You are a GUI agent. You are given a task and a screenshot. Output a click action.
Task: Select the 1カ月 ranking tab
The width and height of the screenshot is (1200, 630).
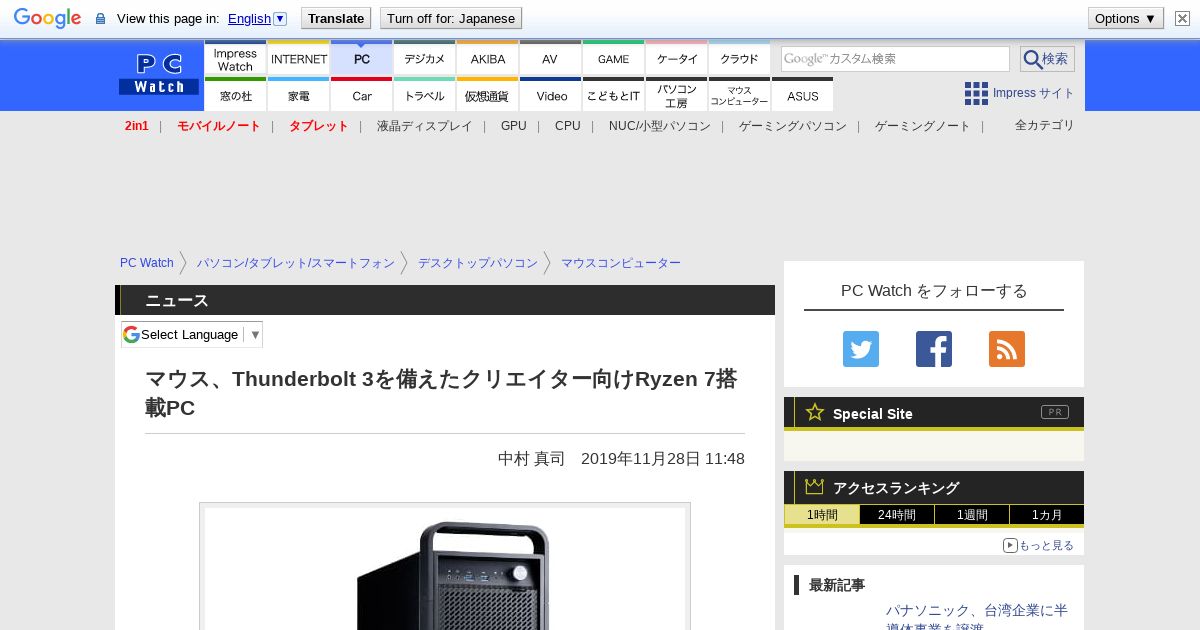pos(1047,515)
